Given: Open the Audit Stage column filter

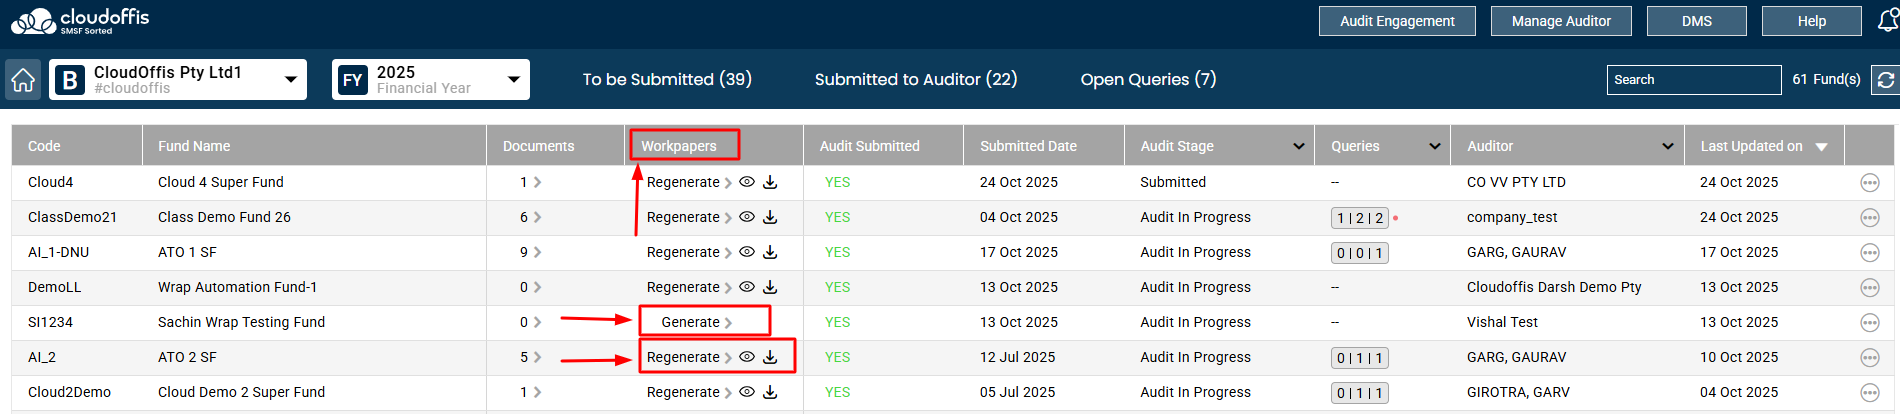Looking at the screenshot, I should click(x=1298, y=146).
